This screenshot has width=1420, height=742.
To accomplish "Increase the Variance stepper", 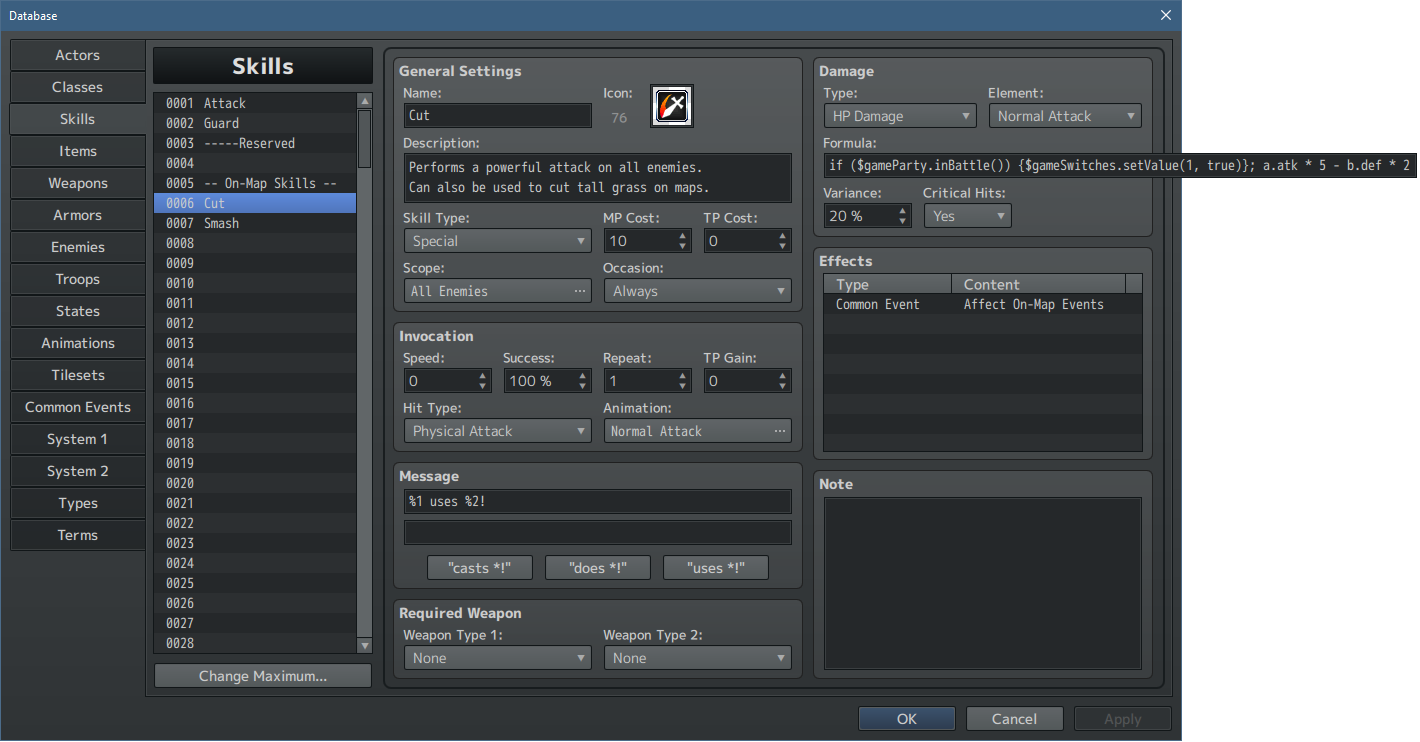I will click(x=903, y=211).
